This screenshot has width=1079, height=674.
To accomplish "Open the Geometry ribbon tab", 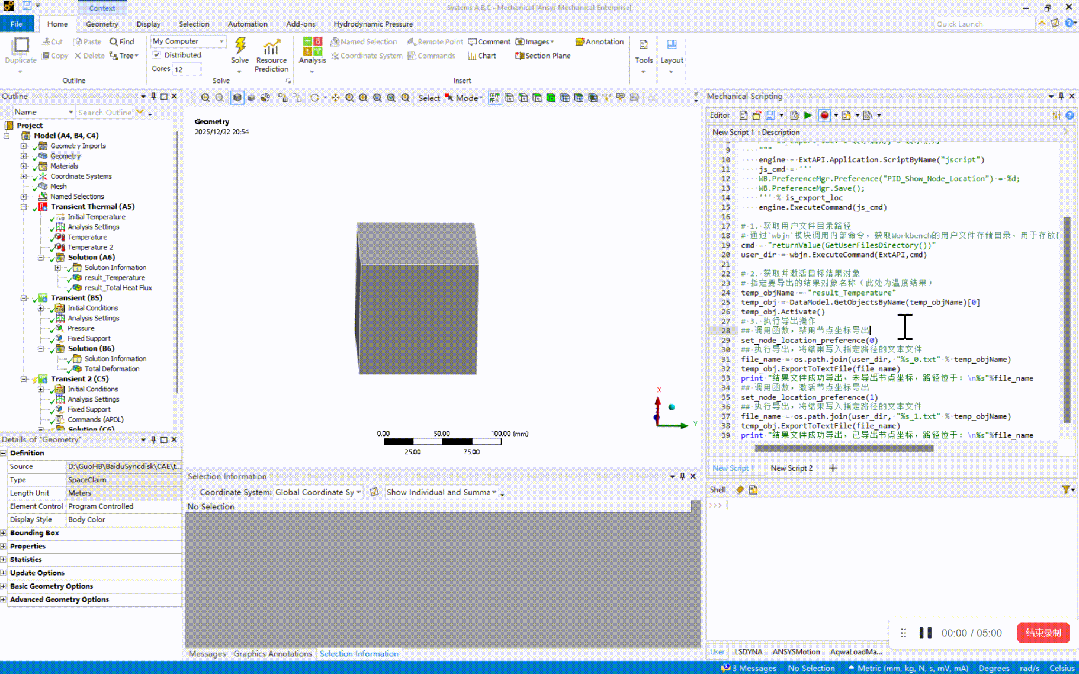I will (x=102, y=24).
